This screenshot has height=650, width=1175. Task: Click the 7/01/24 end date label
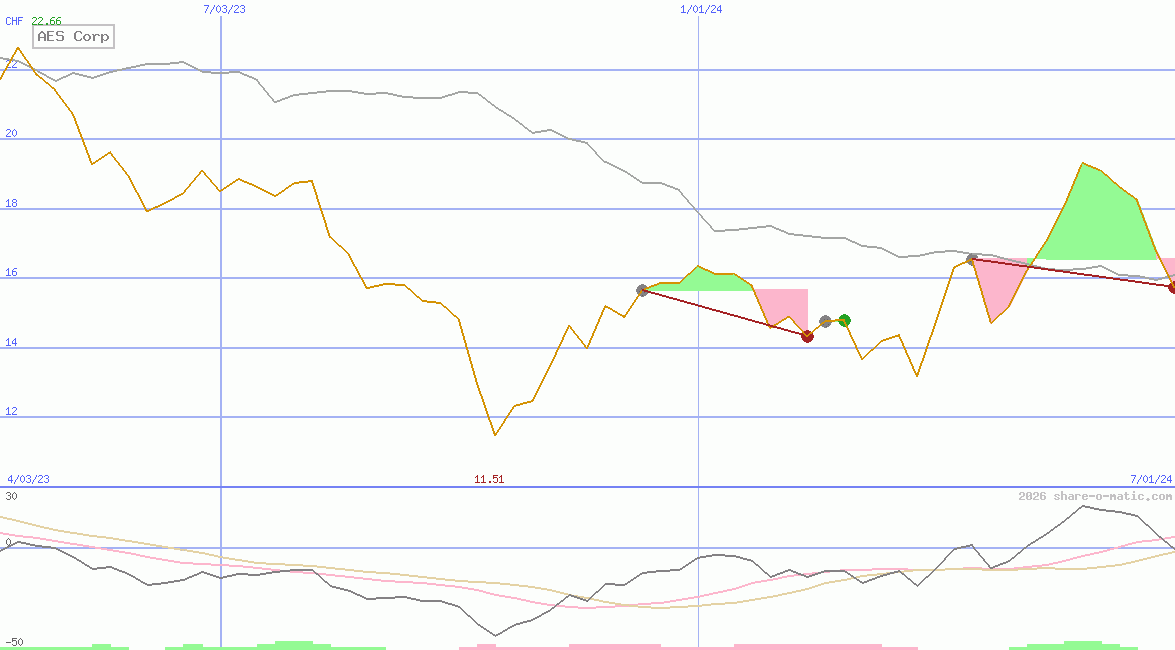1150,479
